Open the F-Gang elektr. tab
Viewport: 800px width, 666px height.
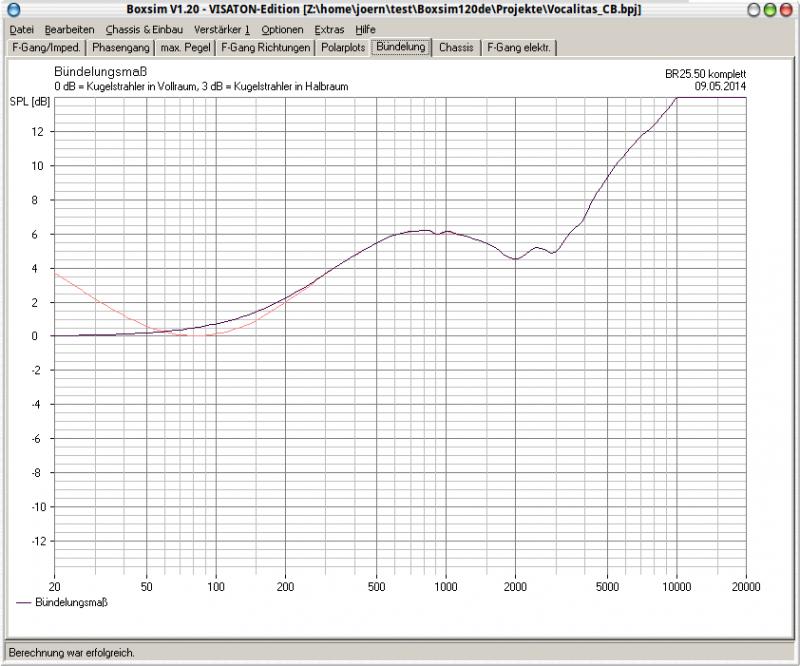519,47
